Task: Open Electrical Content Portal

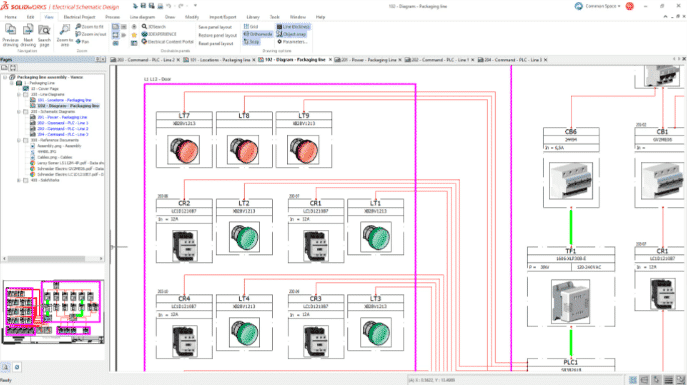Action: 167,42
